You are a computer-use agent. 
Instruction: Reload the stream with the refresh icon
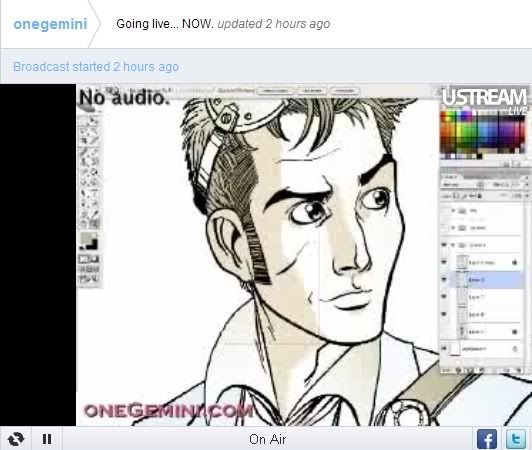[x=16, y=439]
